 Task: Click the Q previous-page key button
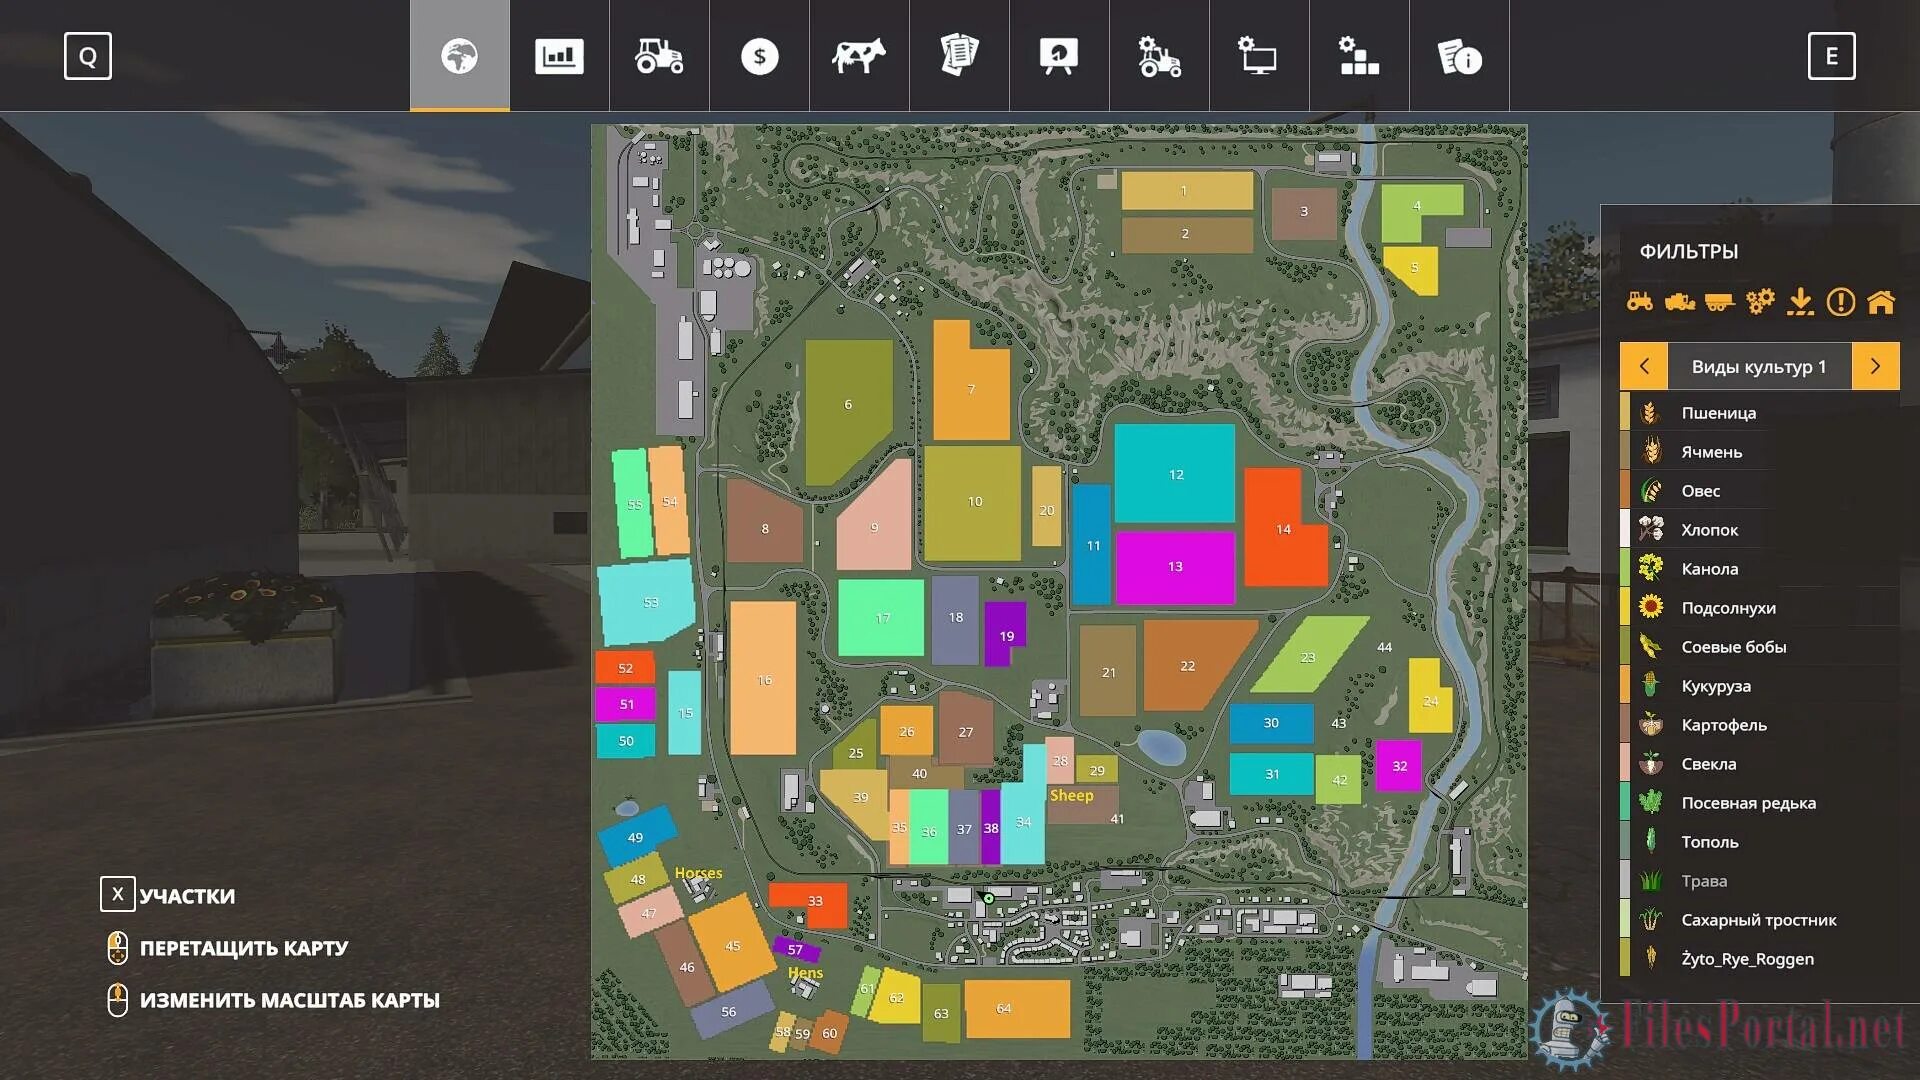point(88,56)
